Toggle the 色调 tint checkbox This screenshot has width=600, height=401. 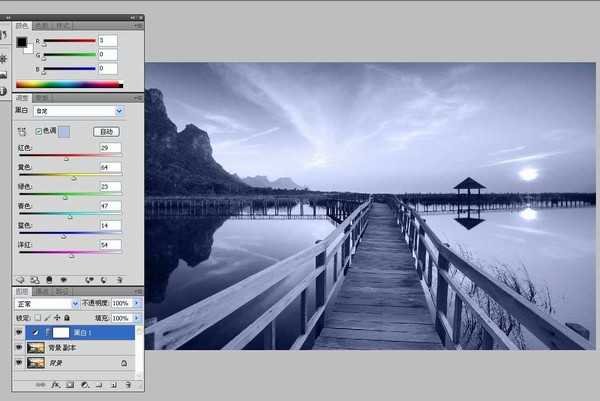39,131
